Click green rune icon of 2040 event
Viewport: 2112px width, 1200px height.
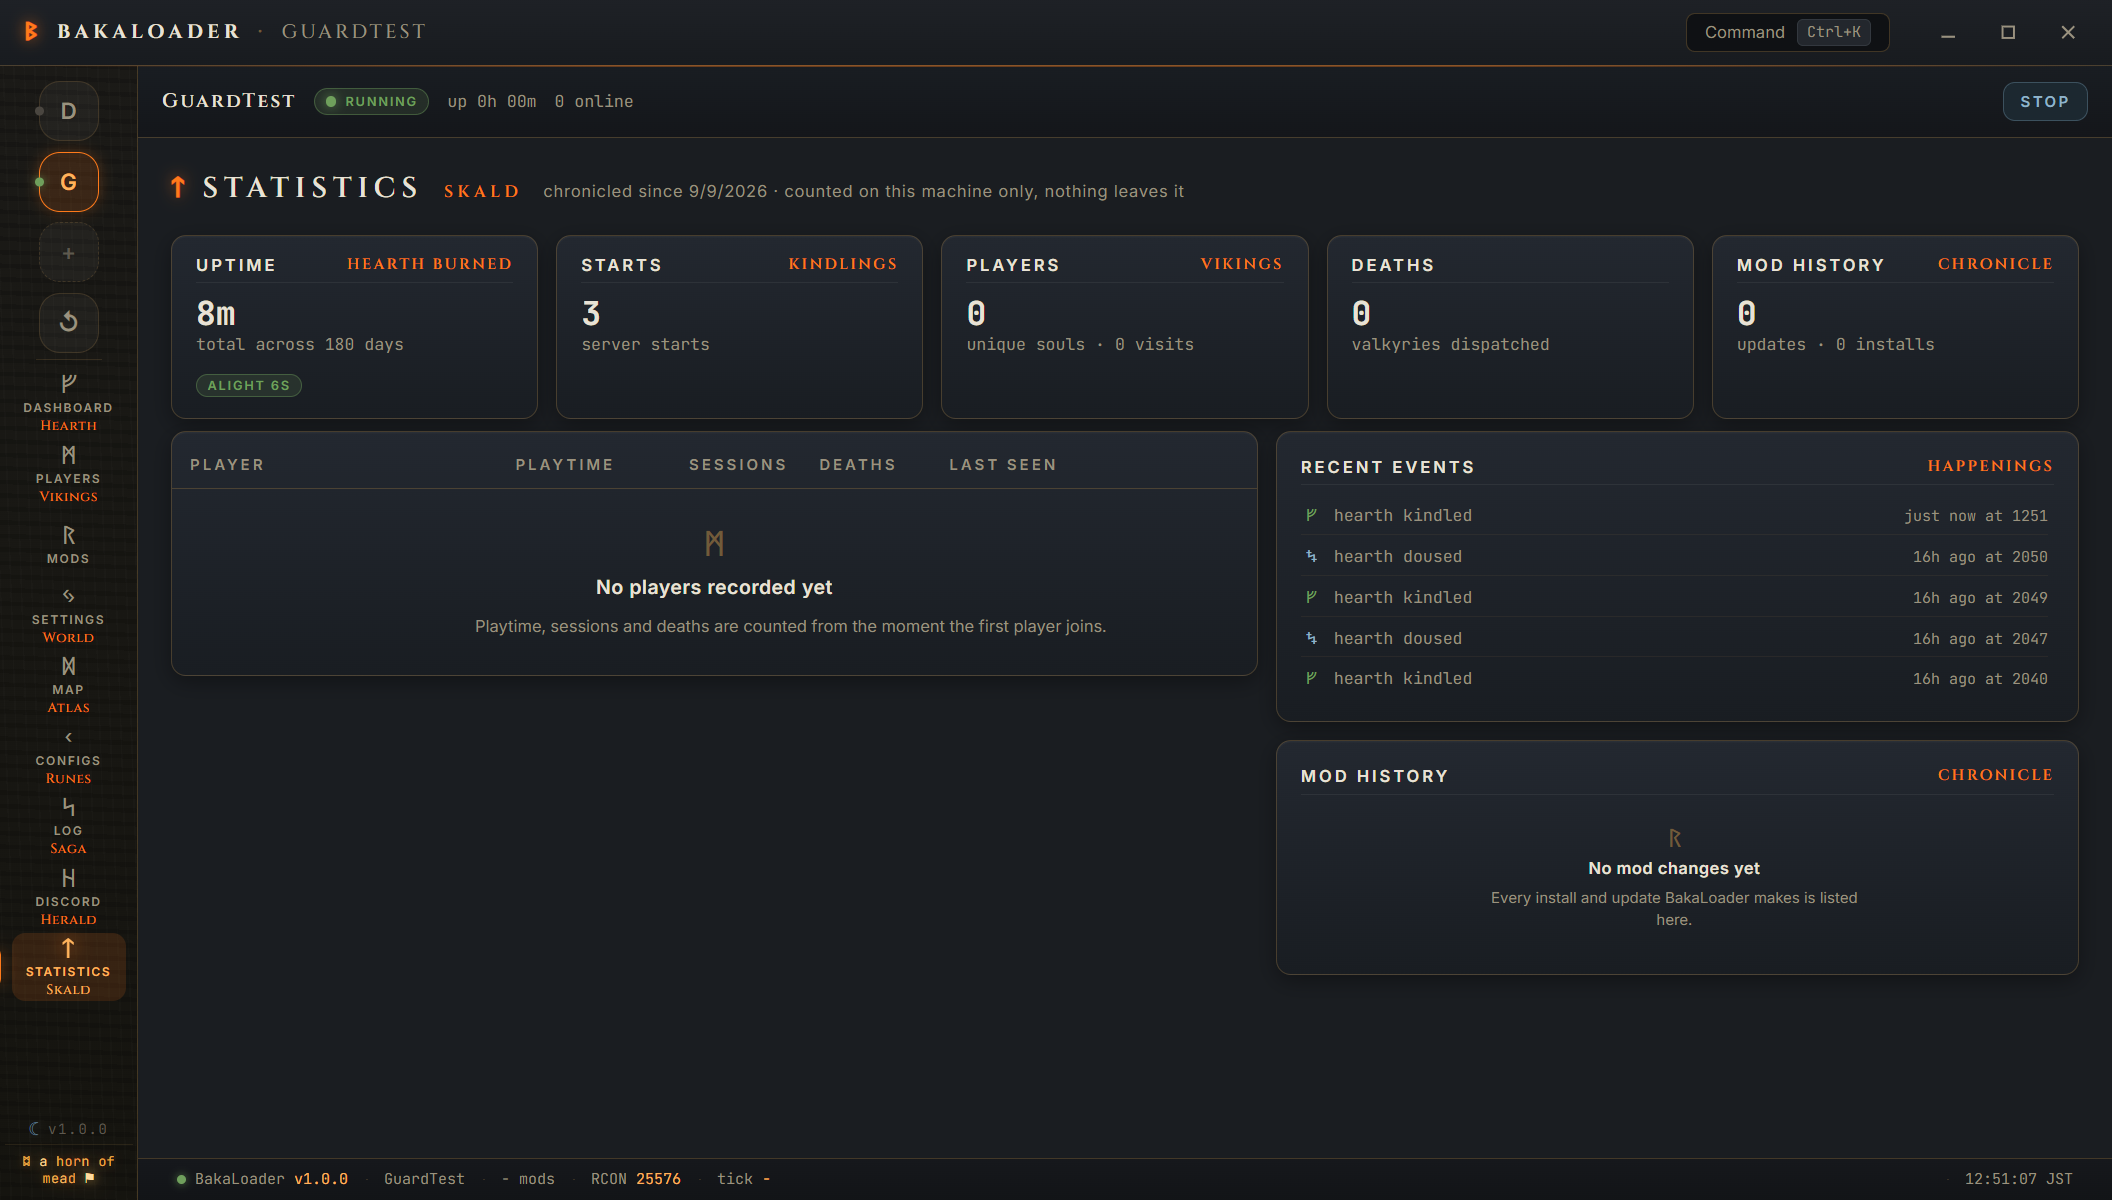pyautogui.click(x=1311, y=678)
